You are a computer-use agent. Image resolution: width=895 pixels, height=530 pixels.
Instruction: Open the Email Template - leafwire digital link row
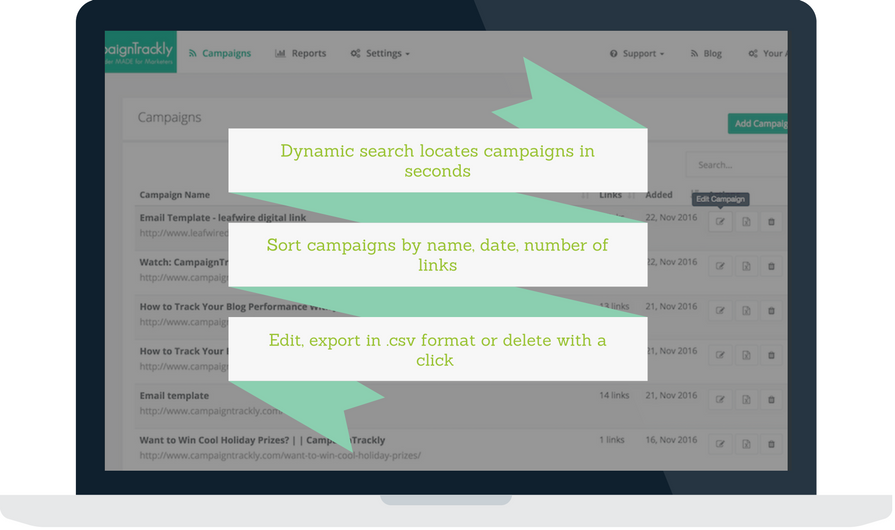click(x=223, y=217)
